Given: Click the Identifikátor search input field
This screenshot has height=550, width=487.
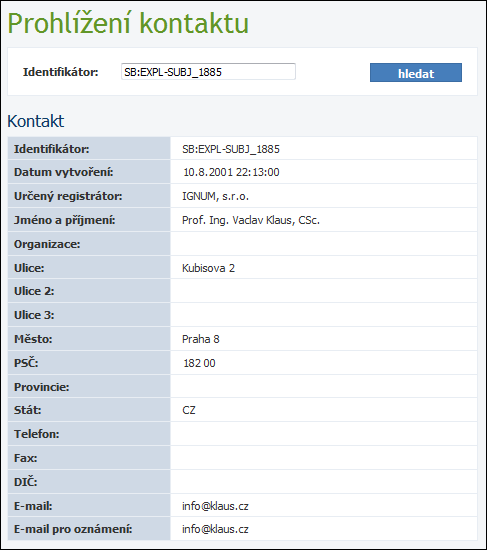Looking at the screenshot, I should tap(208, 72).
